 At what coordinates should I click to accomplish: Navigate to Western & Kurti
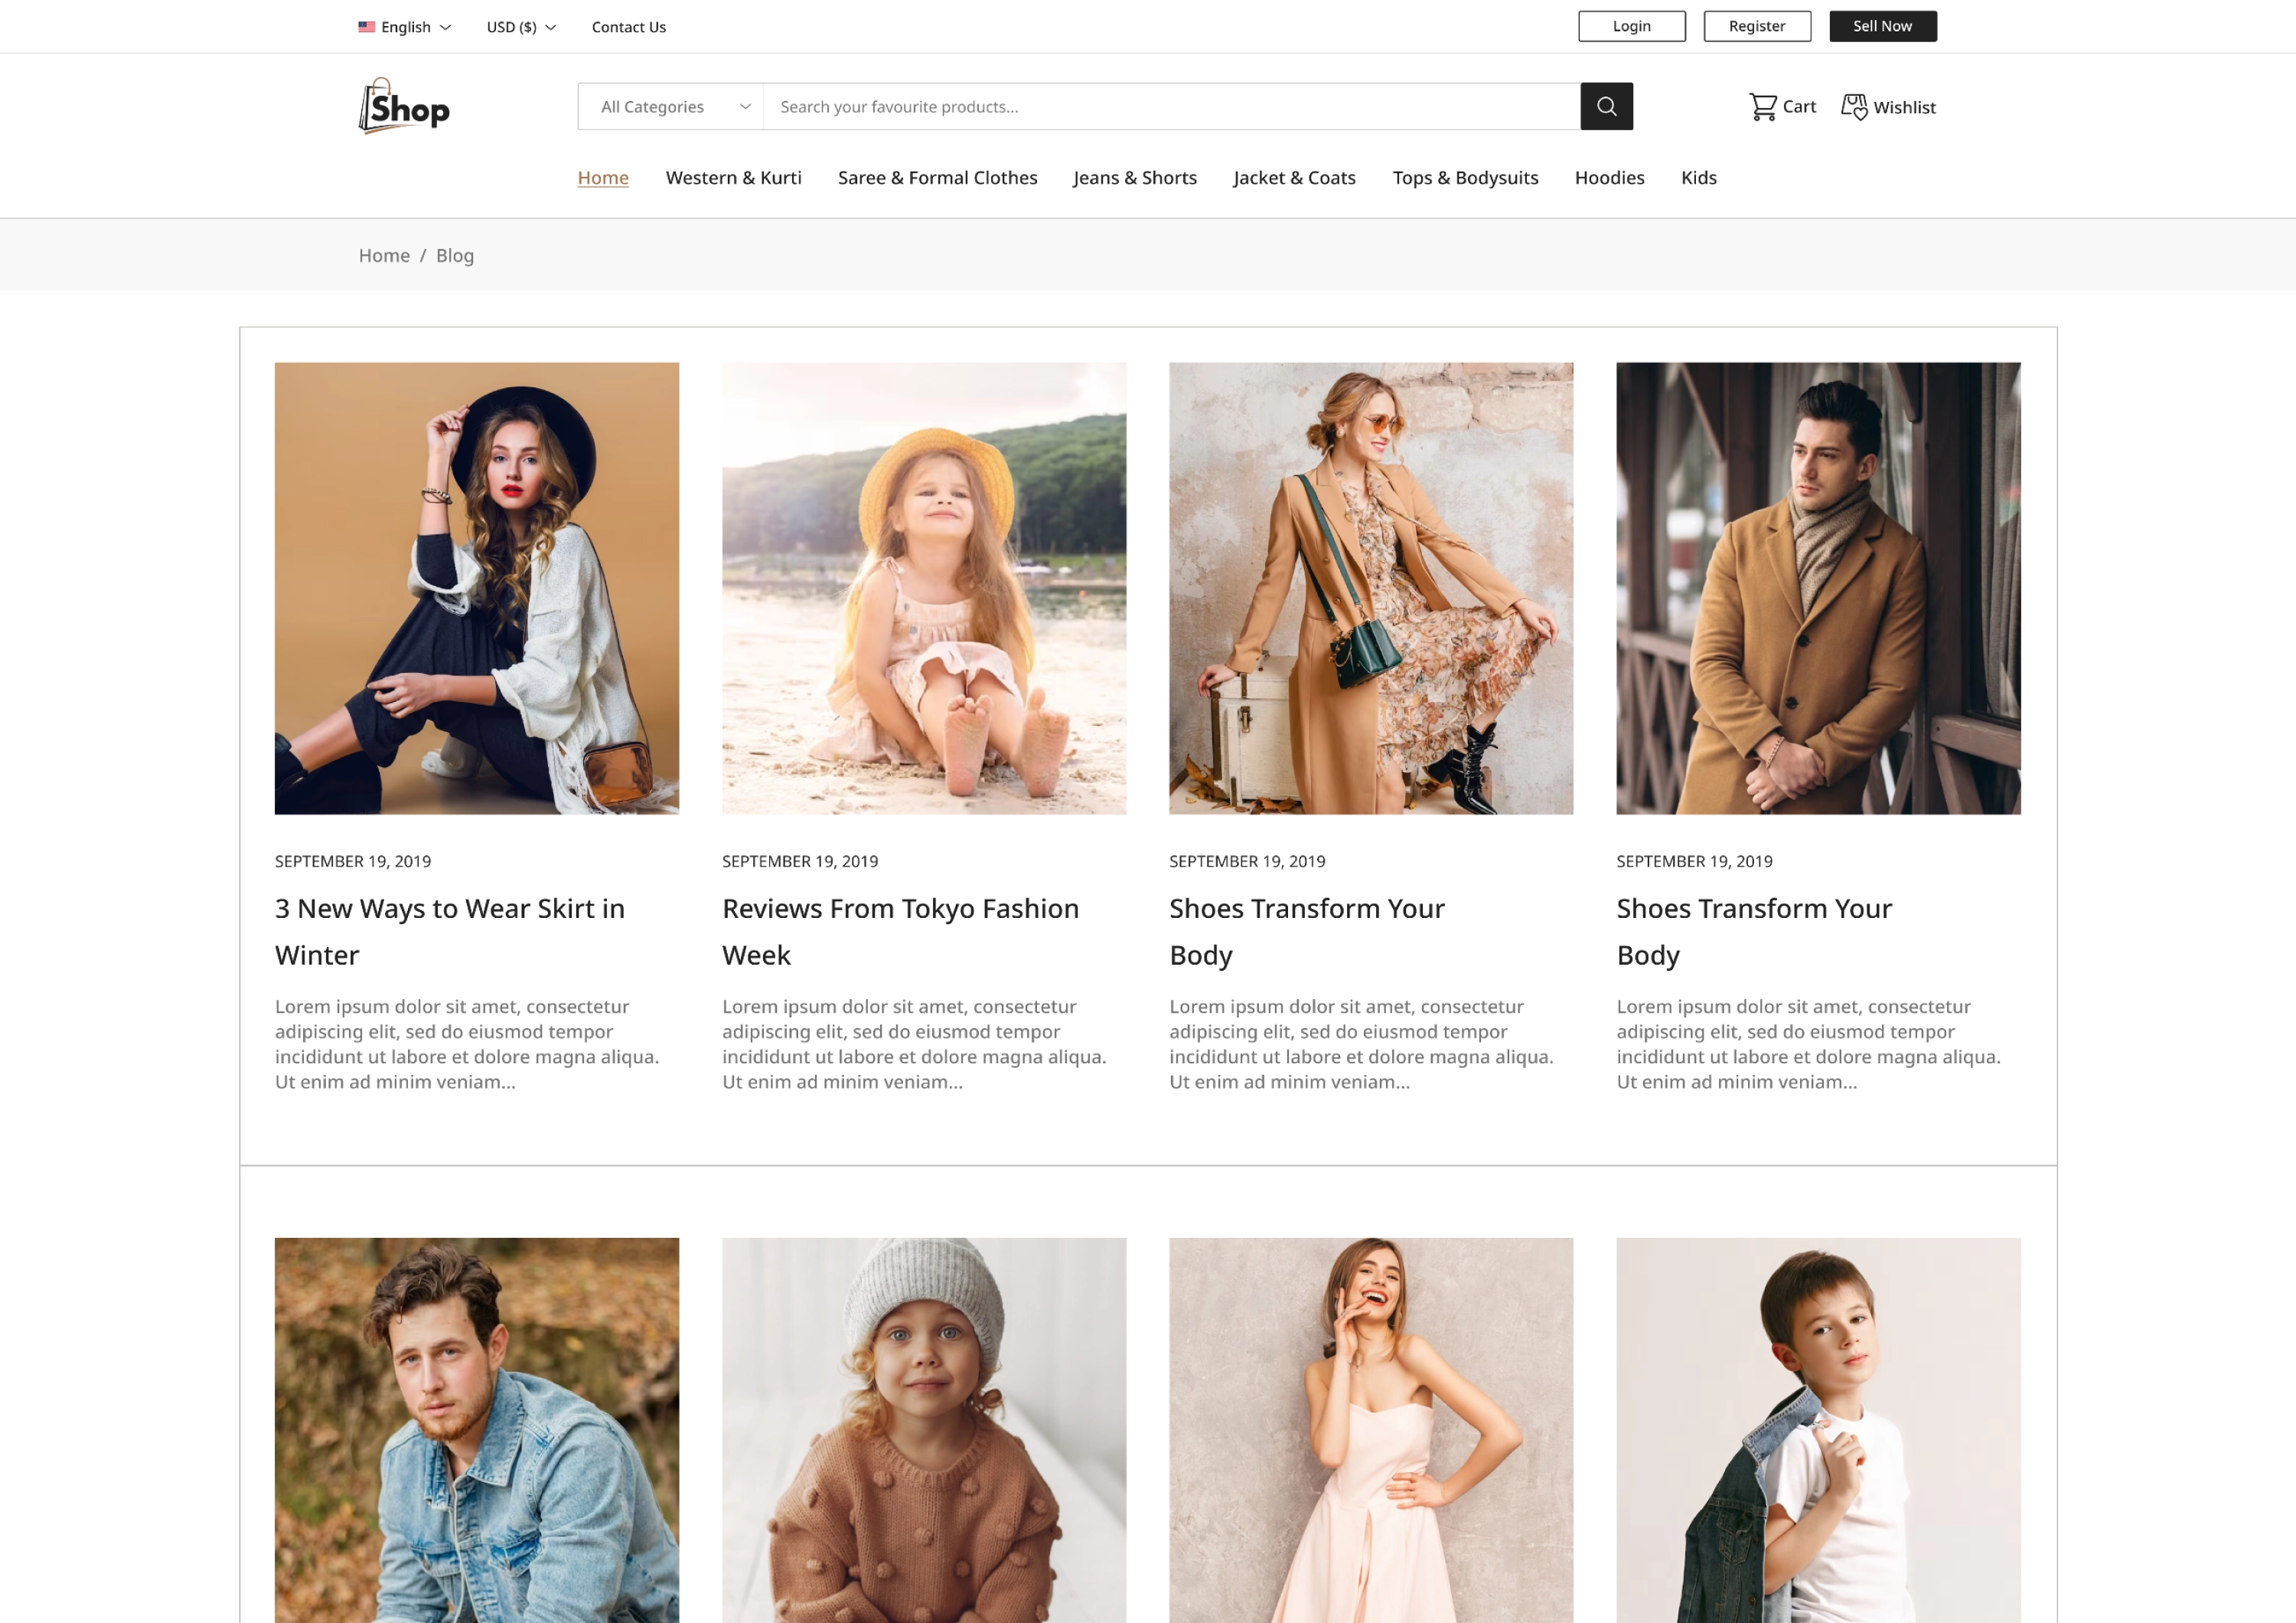click(733, 177)
